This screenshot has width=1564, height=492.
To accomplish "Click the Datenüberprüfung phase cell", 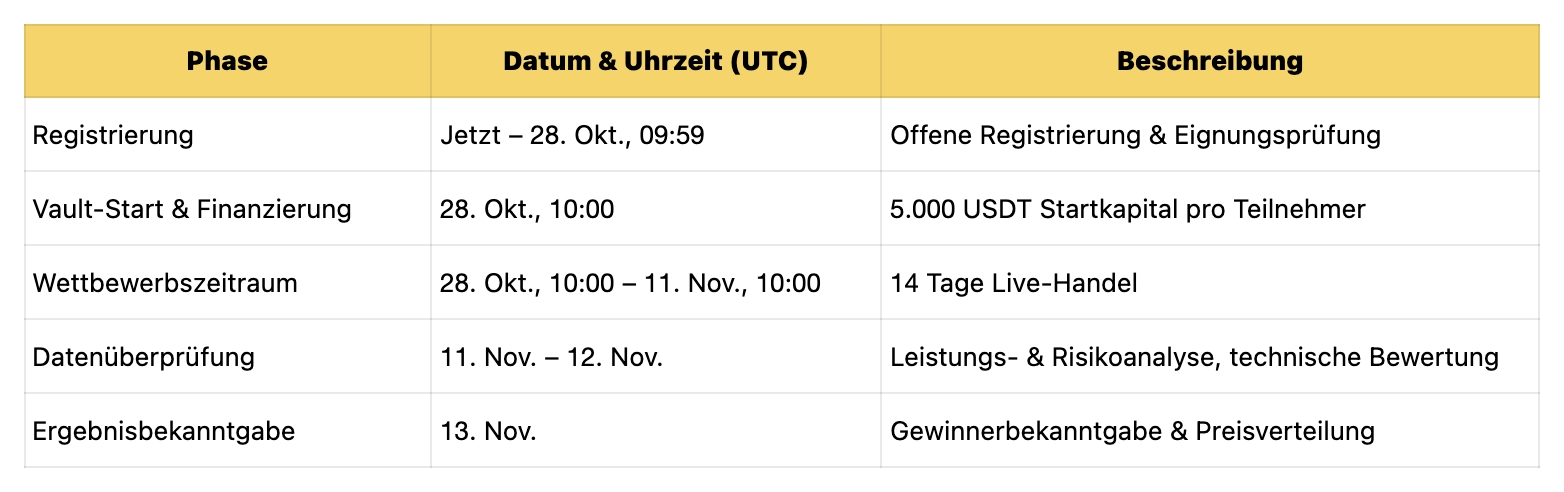I will (143, 357).
